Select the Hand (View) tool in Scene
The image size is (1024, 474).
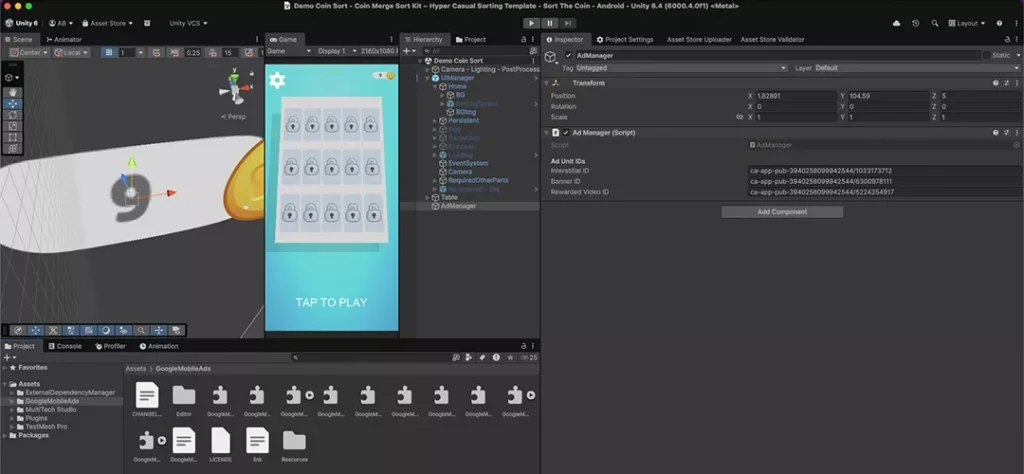[12, 93]
